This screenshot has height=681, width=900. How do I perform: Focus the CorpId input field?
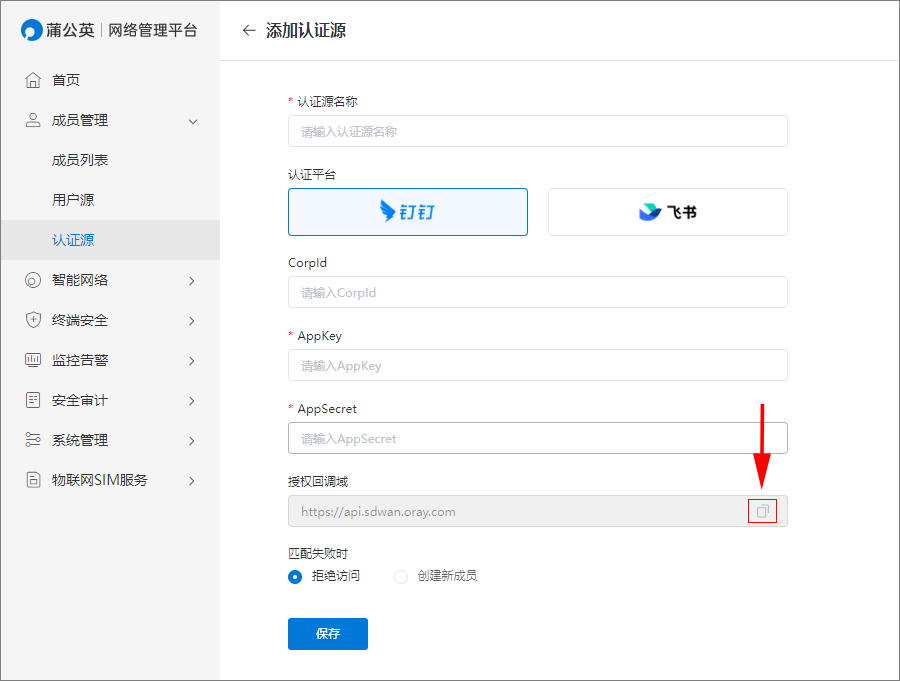coord(538,292)
